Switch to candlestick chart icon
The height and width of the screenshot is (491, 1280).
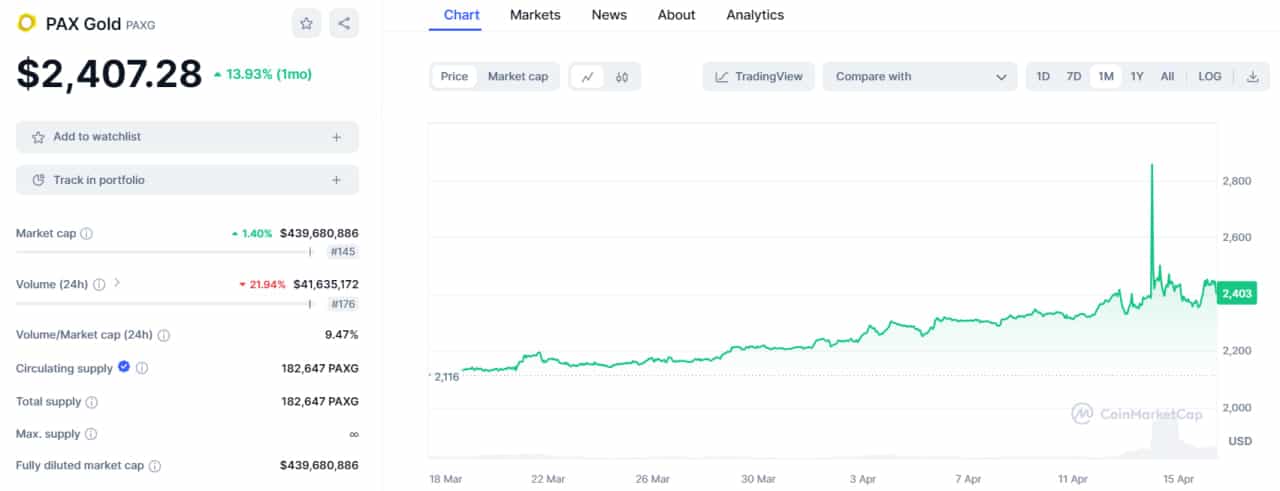click(622, 77)
